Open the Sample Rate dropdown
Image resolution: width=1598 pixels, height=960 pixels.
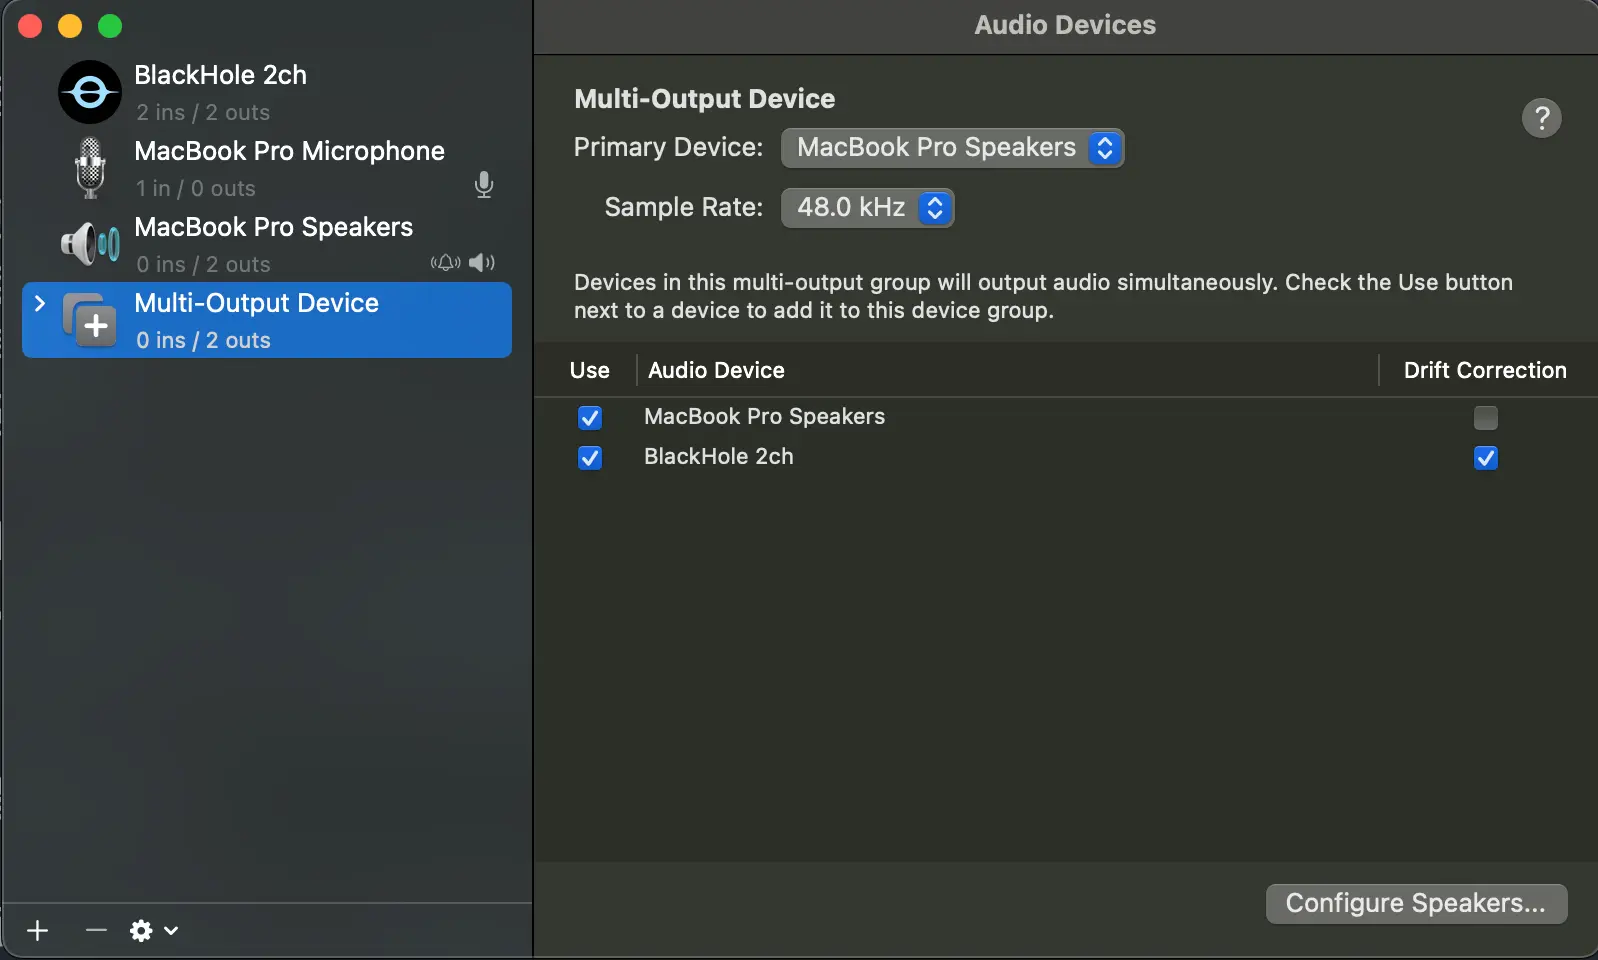point(867,208)
